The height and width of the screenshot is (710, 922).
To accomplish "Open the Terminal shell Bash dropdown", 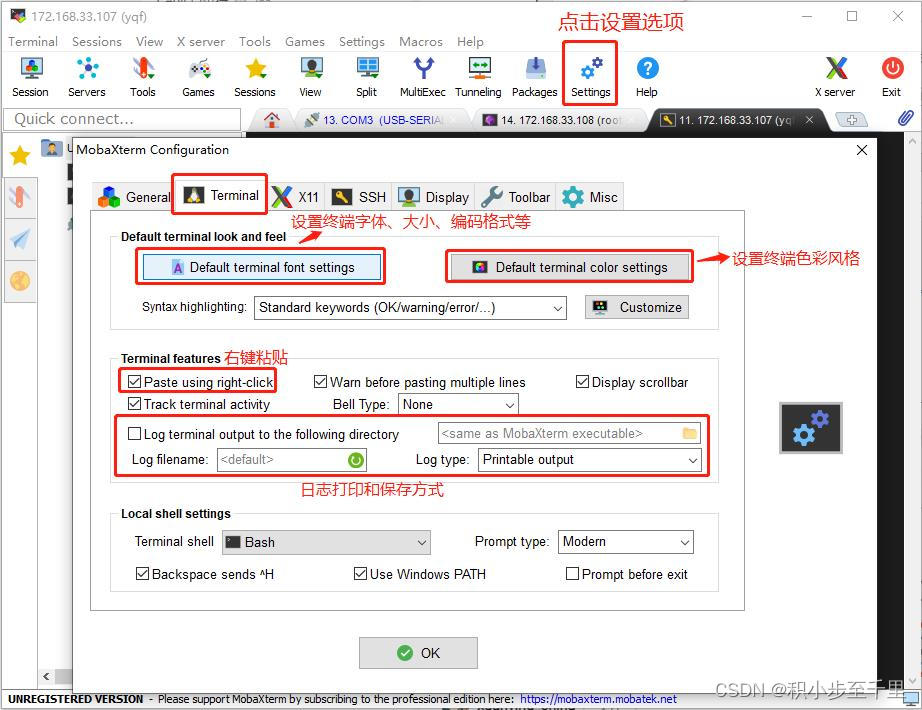I will (326, 542).
